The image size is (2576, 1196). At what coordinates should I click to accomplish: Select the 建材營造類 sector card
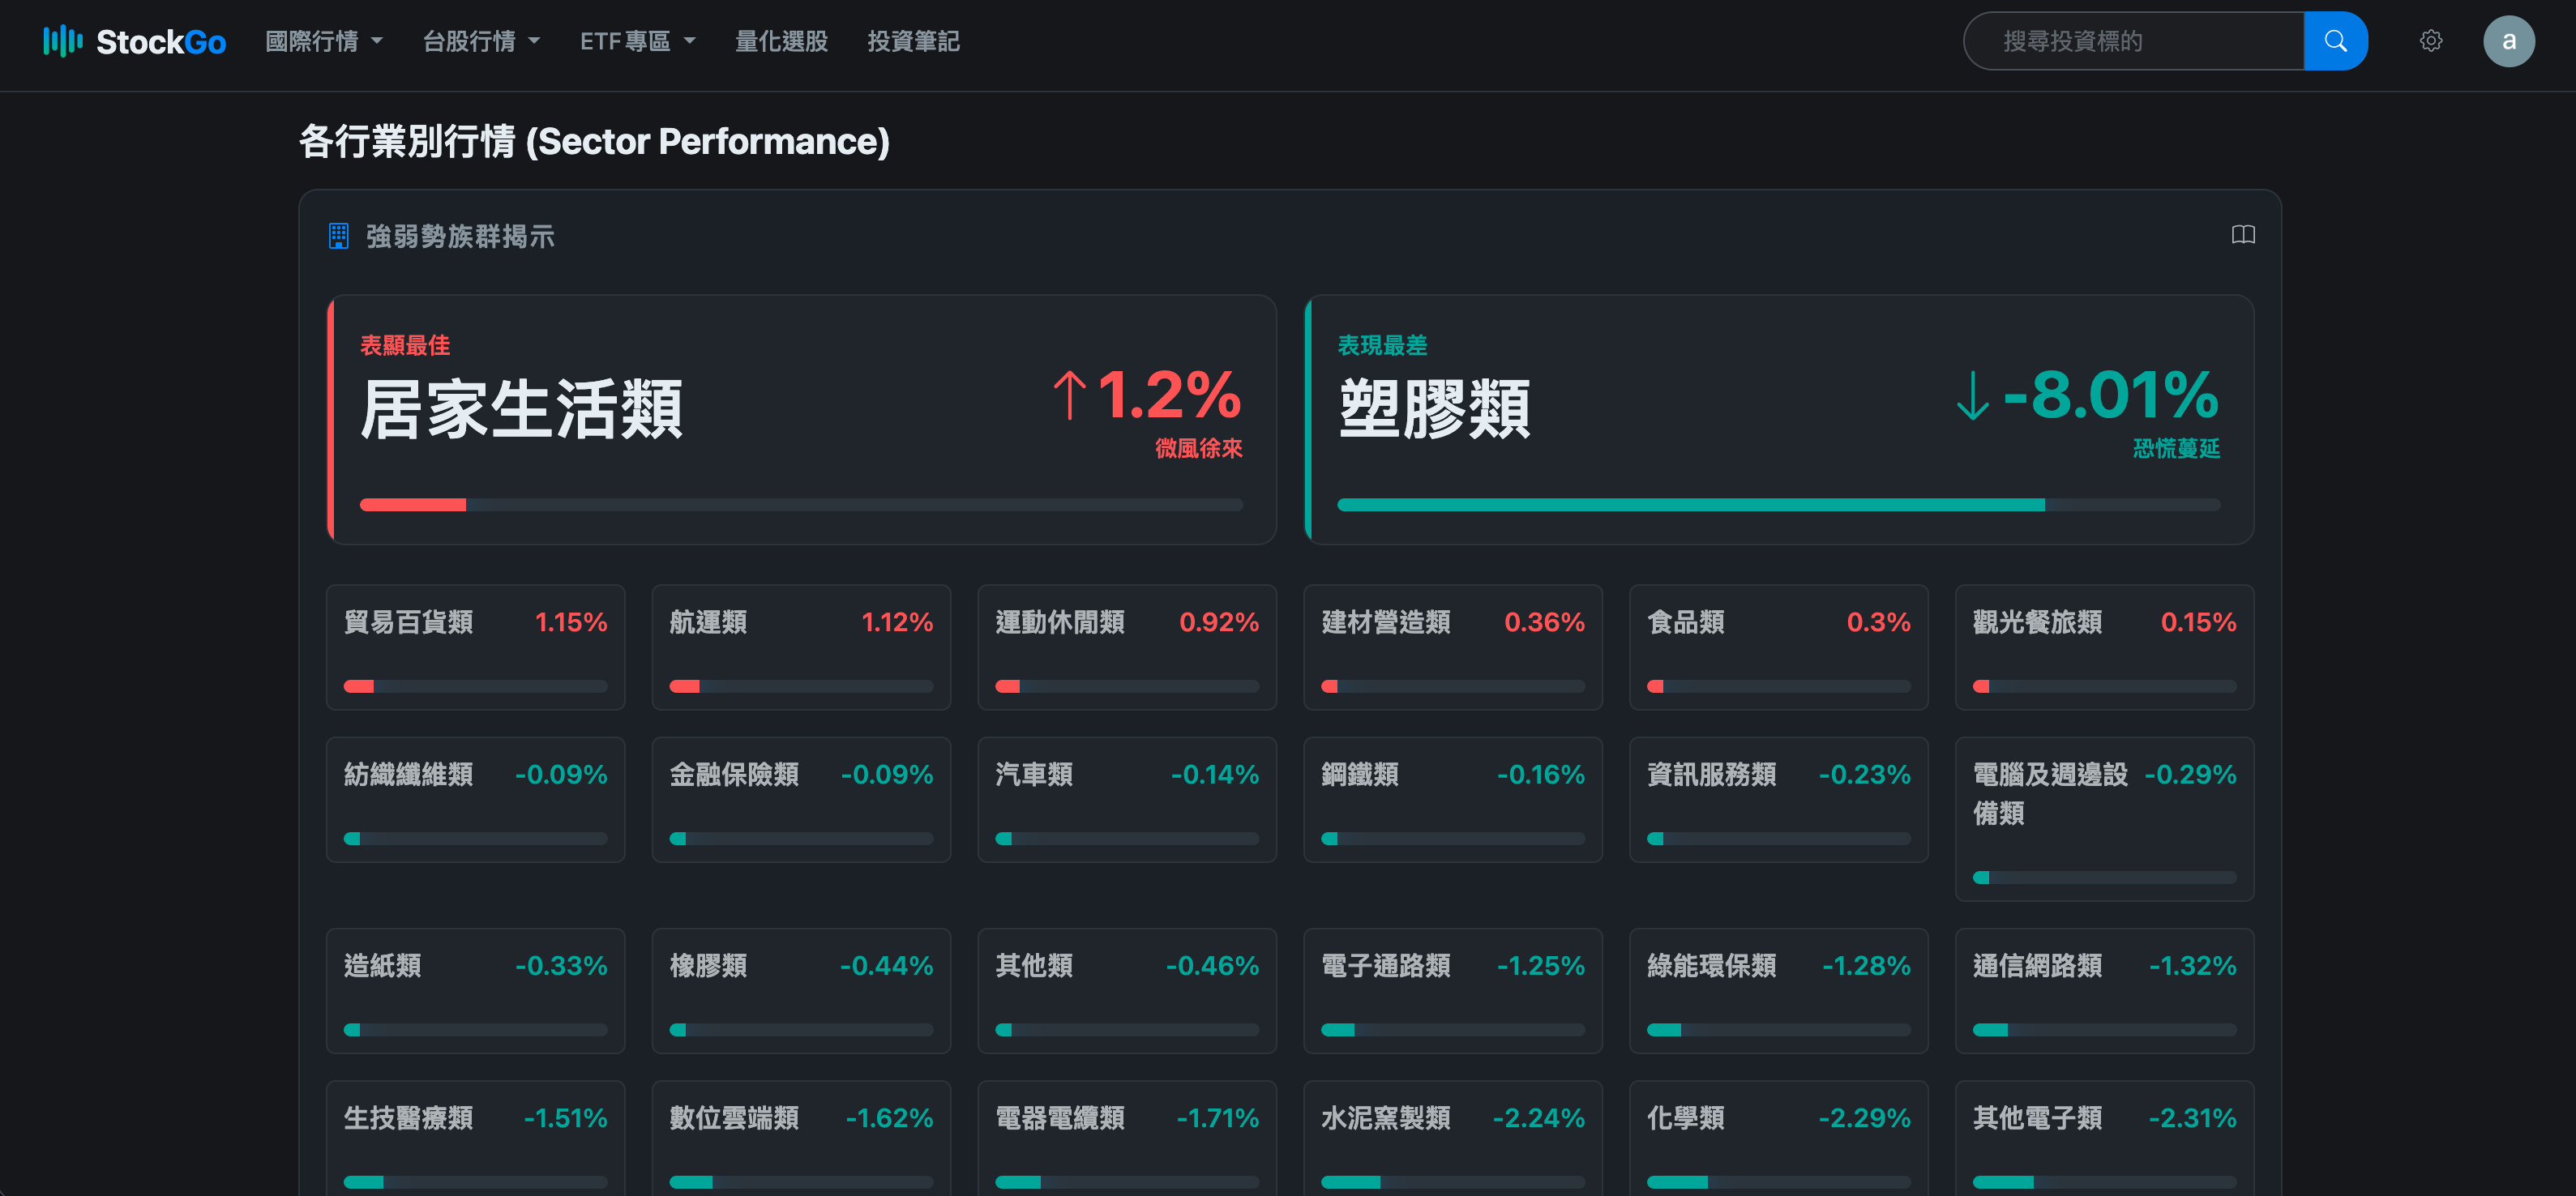1453,647
